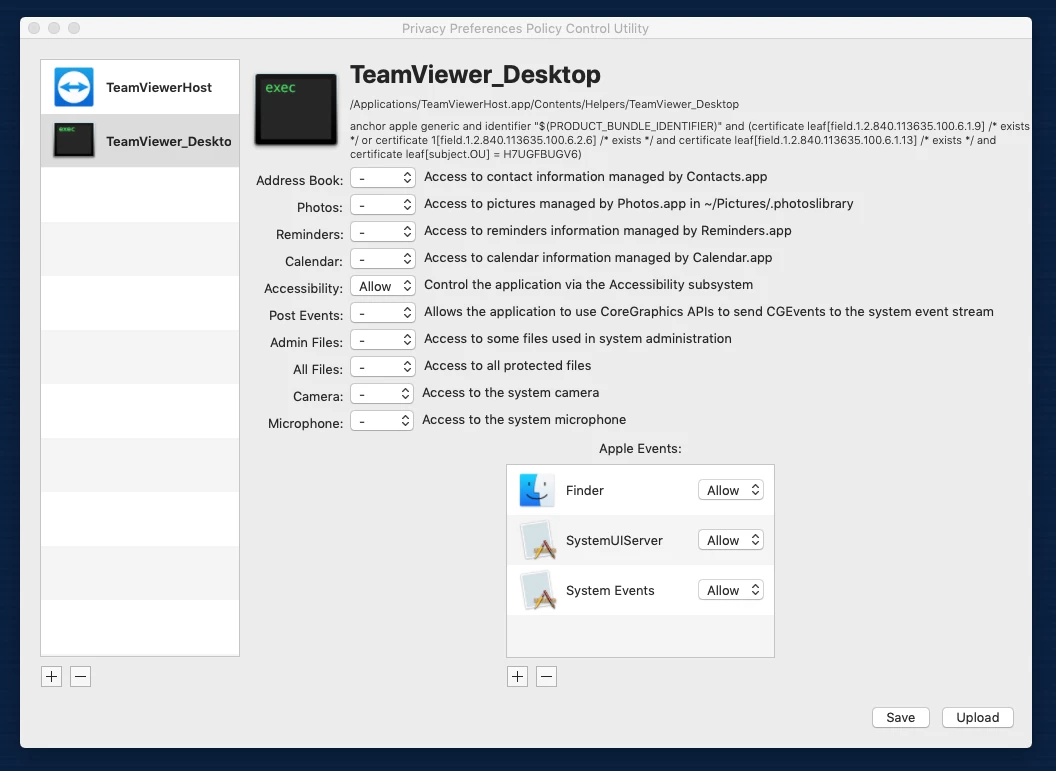Screen dimensions: 1056x771
Task: Open the Photos permission dropdown
Action: point(383,205)
